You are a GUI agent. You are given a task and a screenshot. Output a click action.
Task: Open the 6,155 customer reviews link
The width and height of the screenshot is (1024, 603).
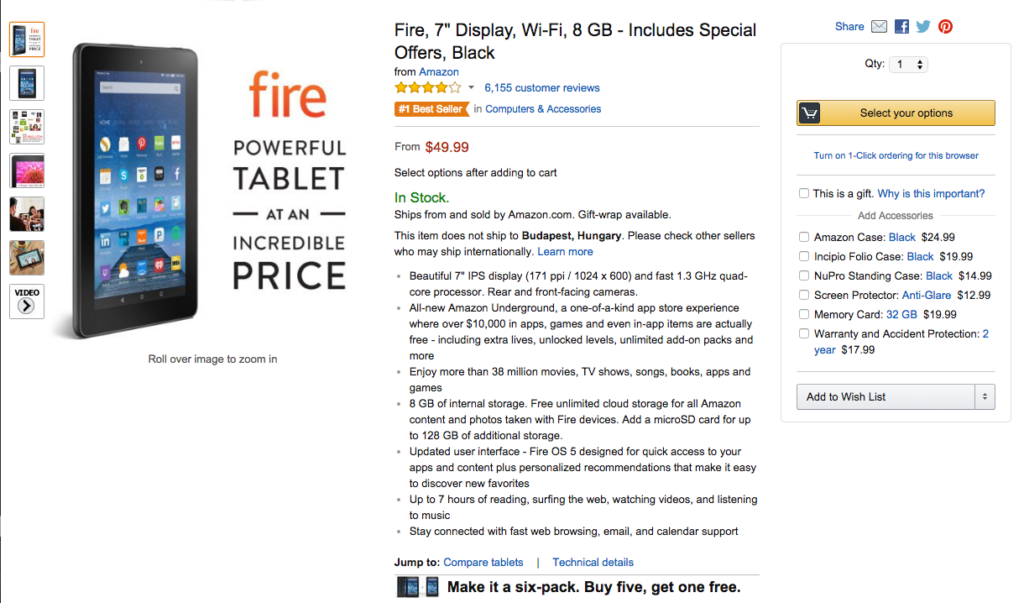coord(542,87)
